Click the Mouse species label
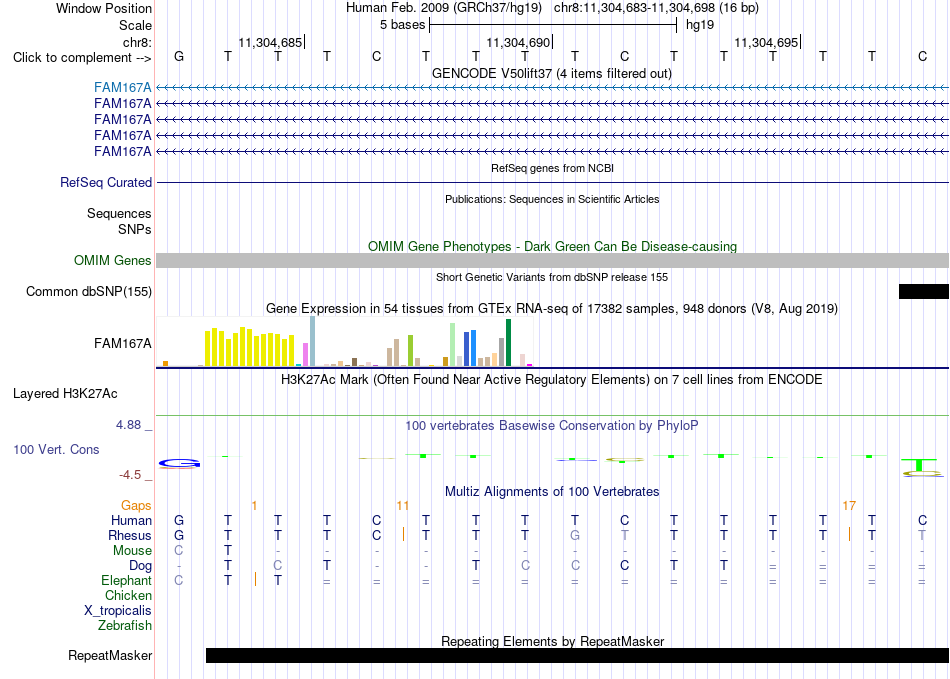Screen dimensions: 950x679 click(132, 551)
